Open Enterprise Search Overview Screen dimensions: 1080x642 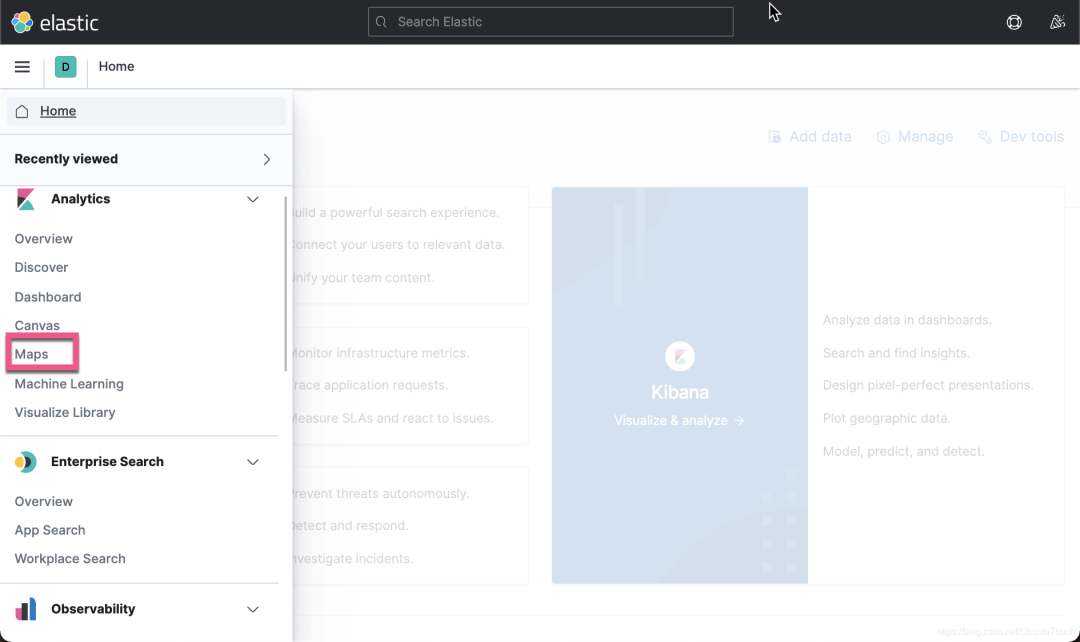click(43, 501)
